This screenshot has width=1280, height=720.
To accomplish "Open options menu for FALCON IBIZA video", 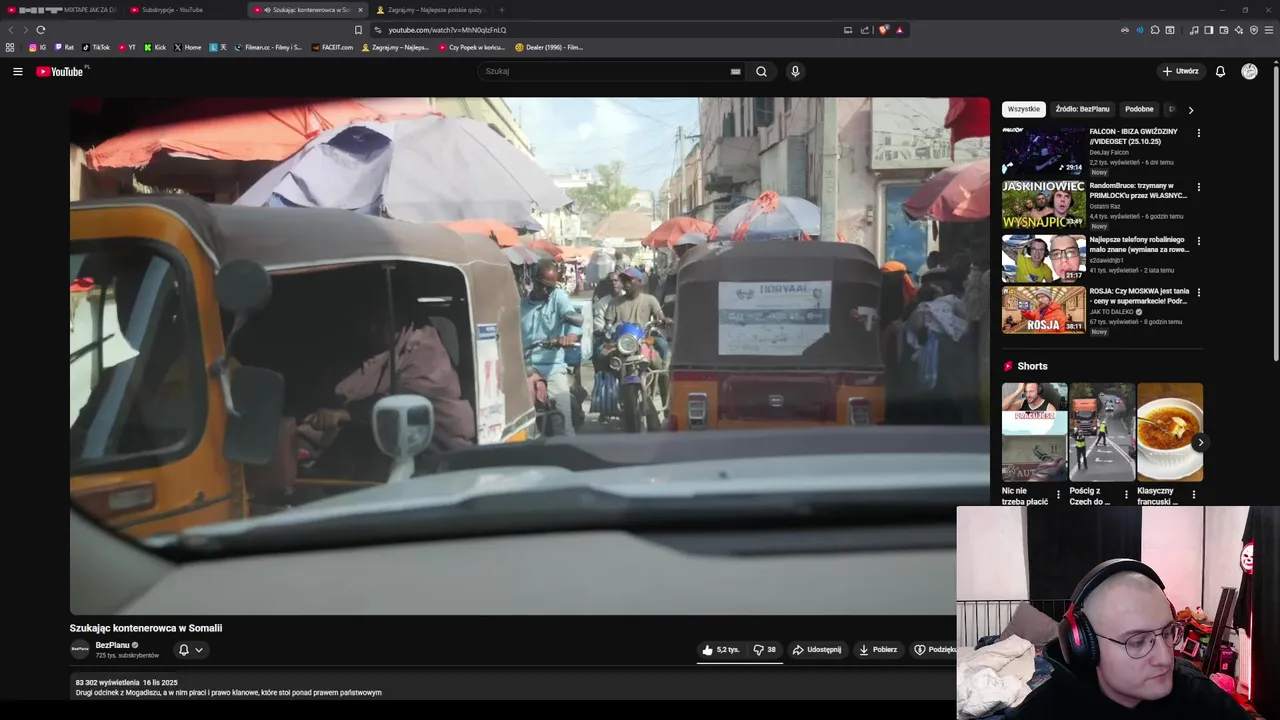I will click(x=1198, y=133).
